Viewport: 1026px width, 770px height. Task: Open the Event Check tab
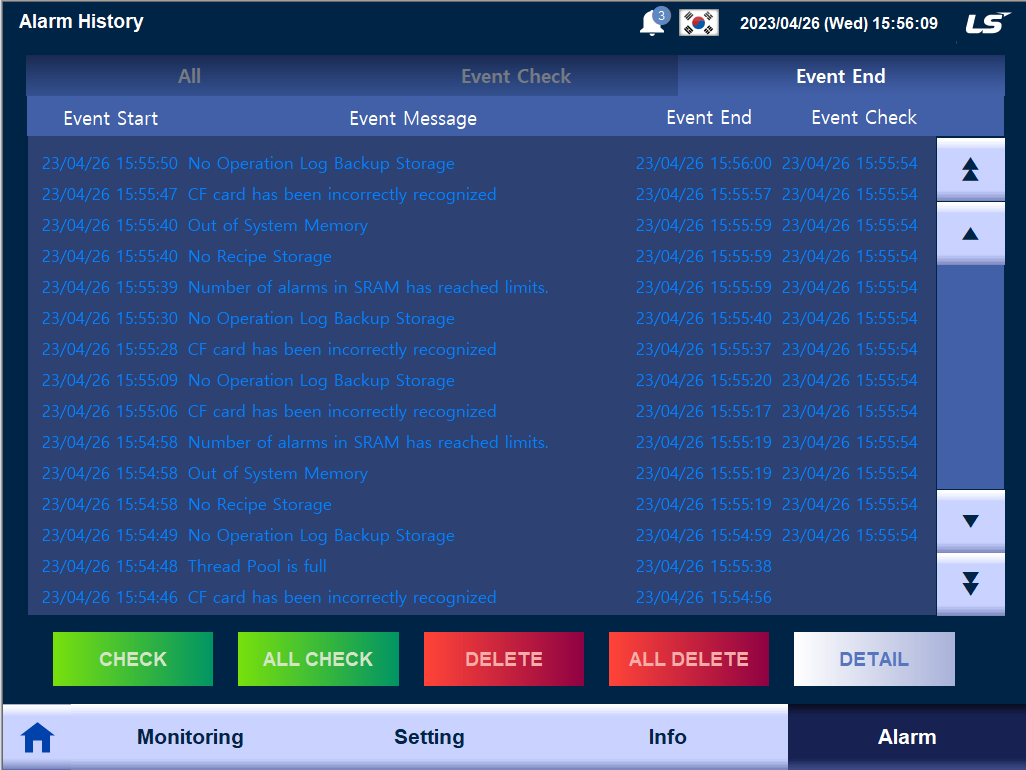(516, 76)
